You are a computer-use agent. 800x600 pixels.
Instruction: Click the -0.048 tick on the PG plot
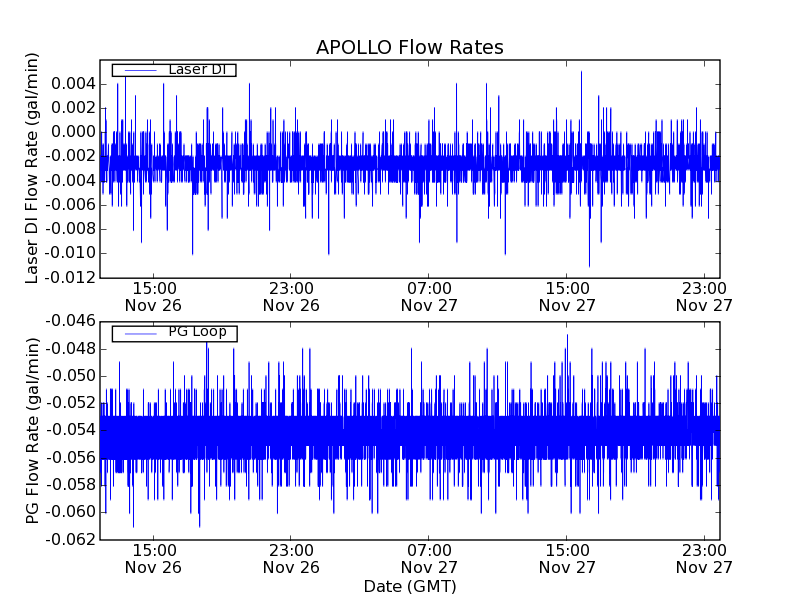[x=70, y=349]
